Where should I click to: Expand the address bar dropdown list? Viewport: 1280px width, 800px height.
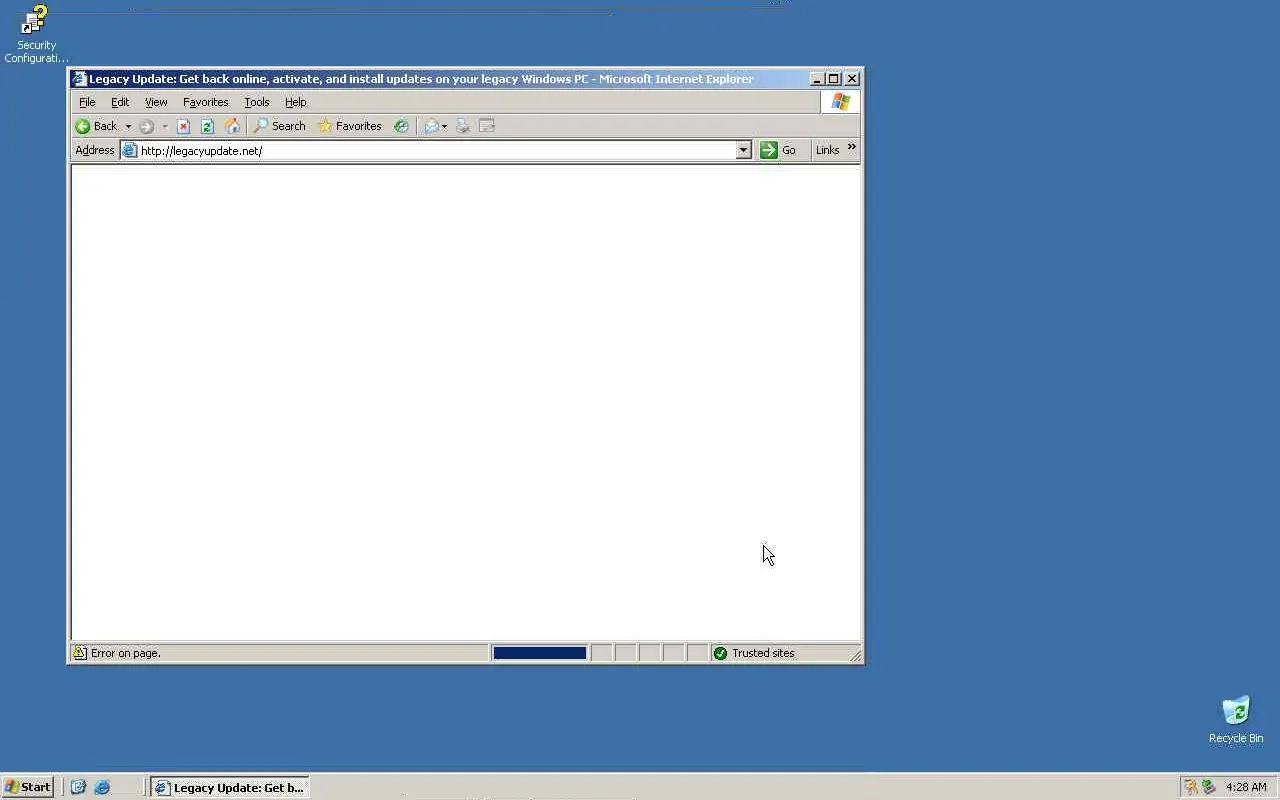(743, 150)
